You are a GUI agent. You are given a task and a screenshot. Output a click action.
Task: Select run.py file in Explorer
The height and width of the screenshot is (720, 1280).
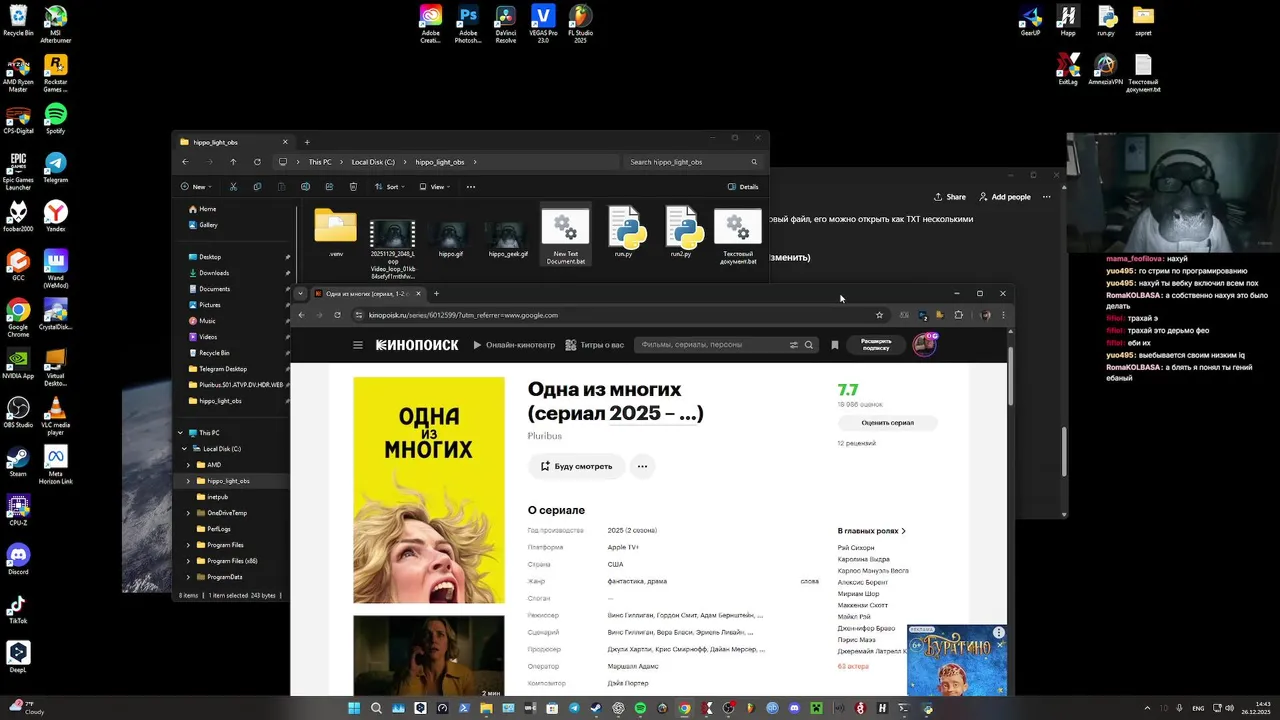click(623, 232)
